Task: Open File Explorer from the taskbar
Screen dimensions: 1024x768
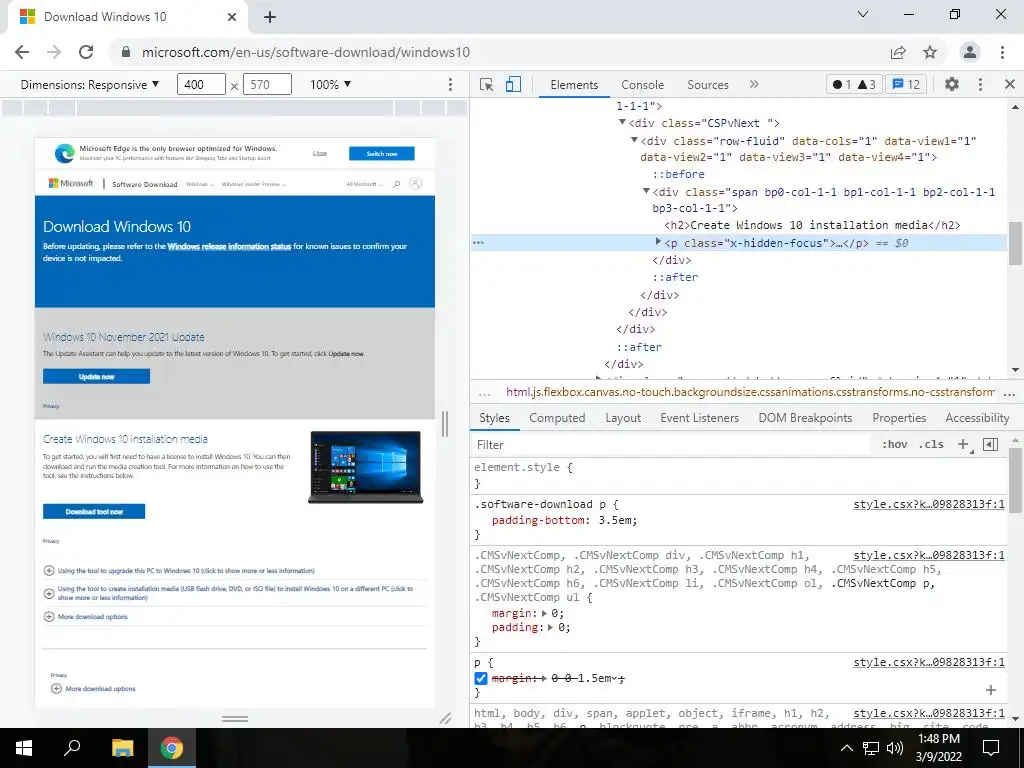Action: click(x=121, y=748)
